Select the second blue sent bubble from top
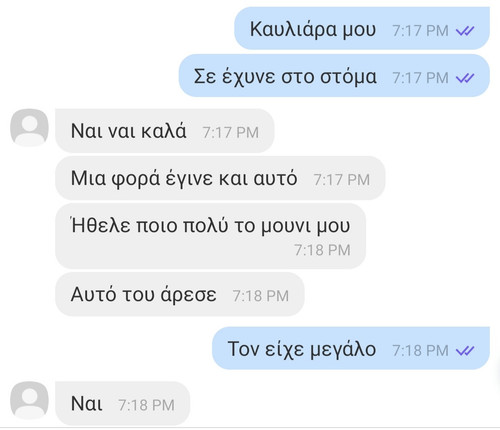The height and width of the screenshot is (430, 500). click(x=334, y=76)
